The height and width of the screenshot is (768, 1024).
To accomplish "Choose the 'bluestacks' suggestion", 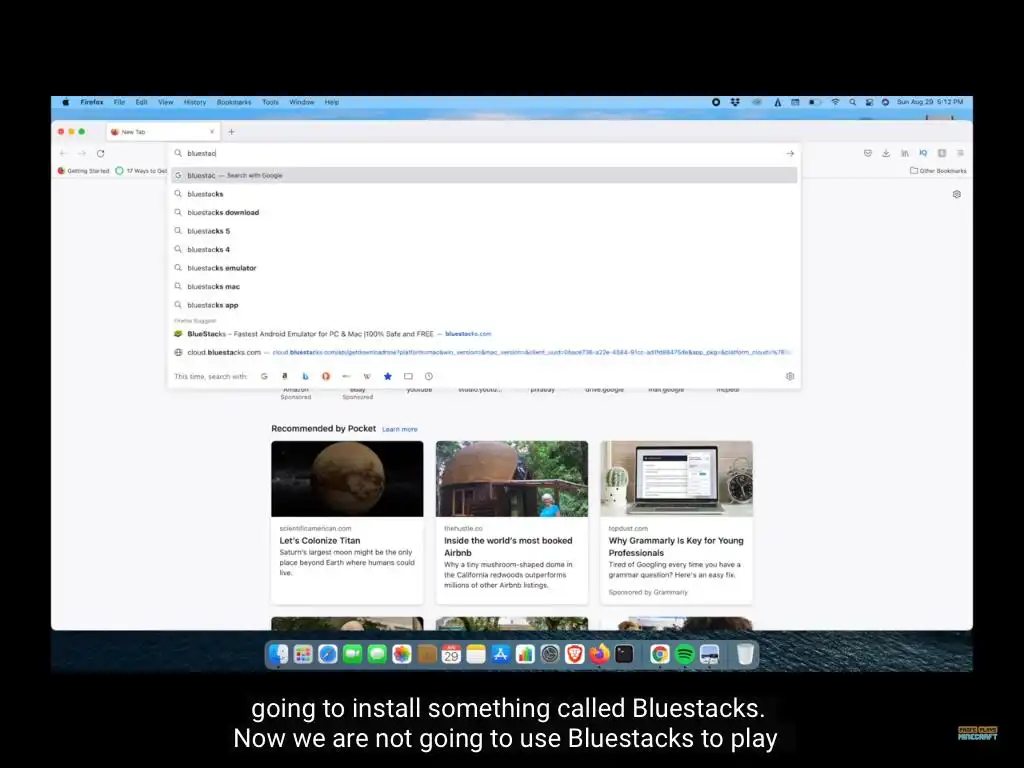I will pos(484,194).
